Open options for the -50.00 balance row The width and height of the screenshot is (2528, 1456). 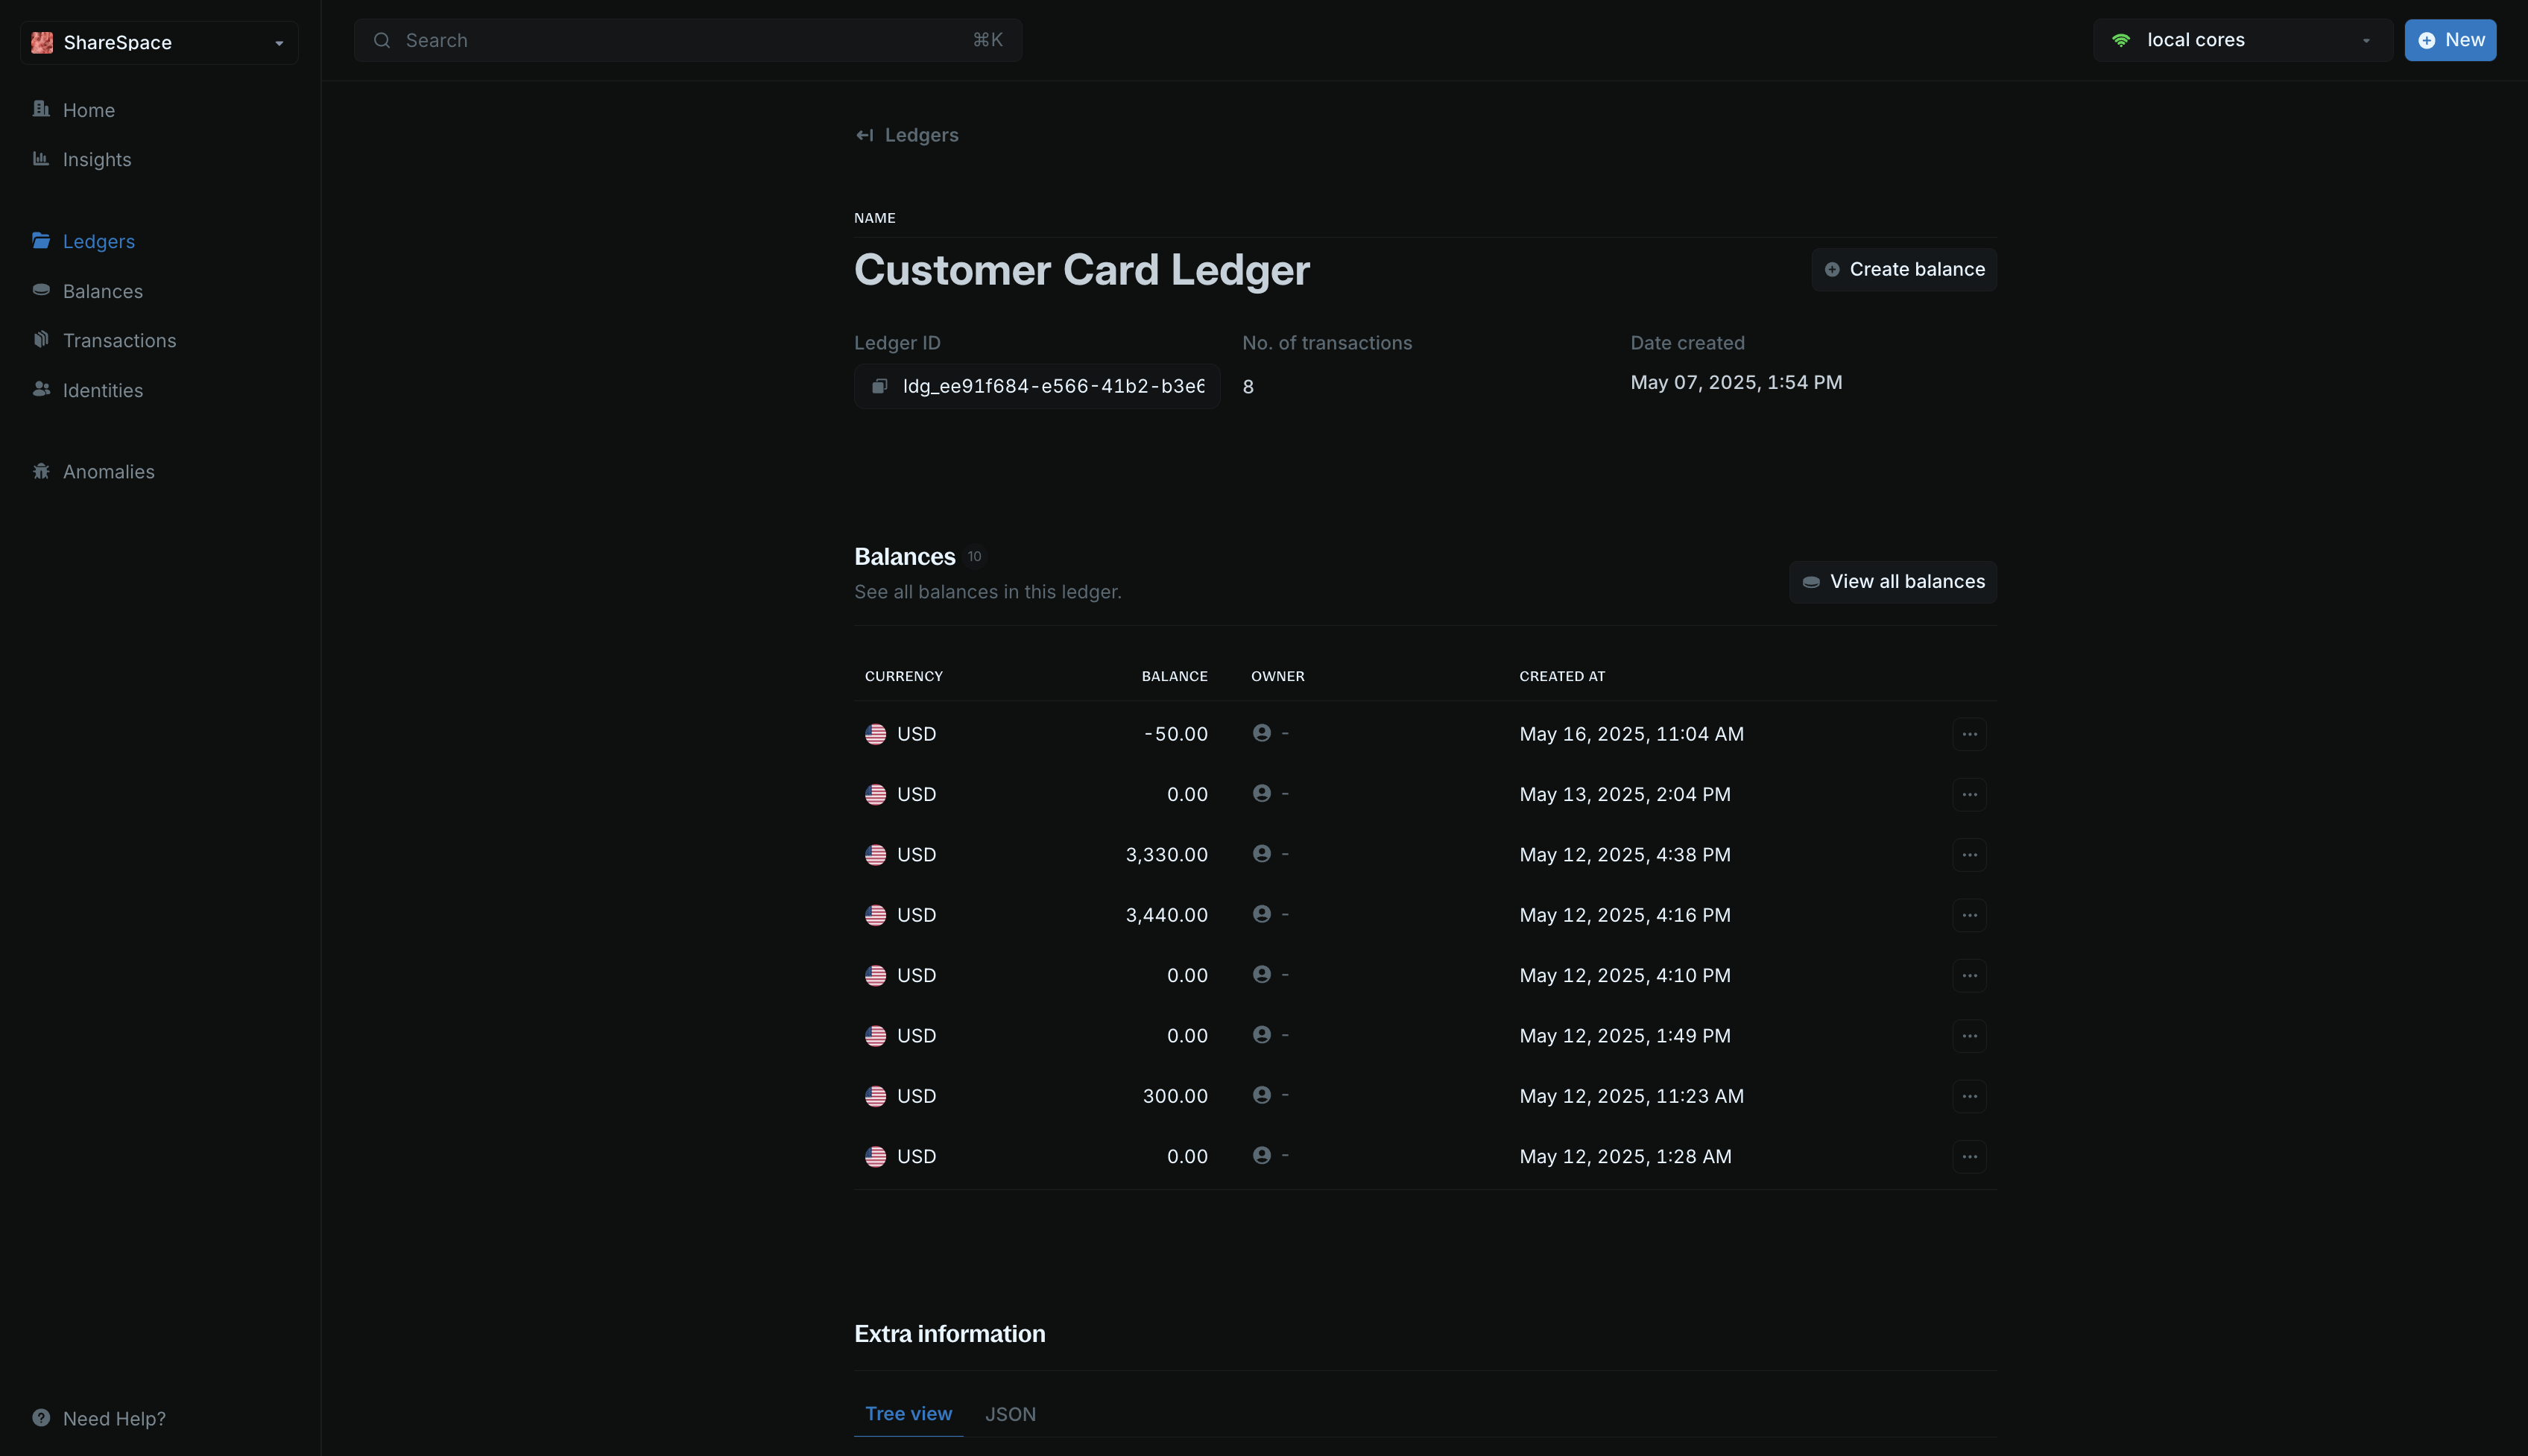click(x=1968, y=734)
